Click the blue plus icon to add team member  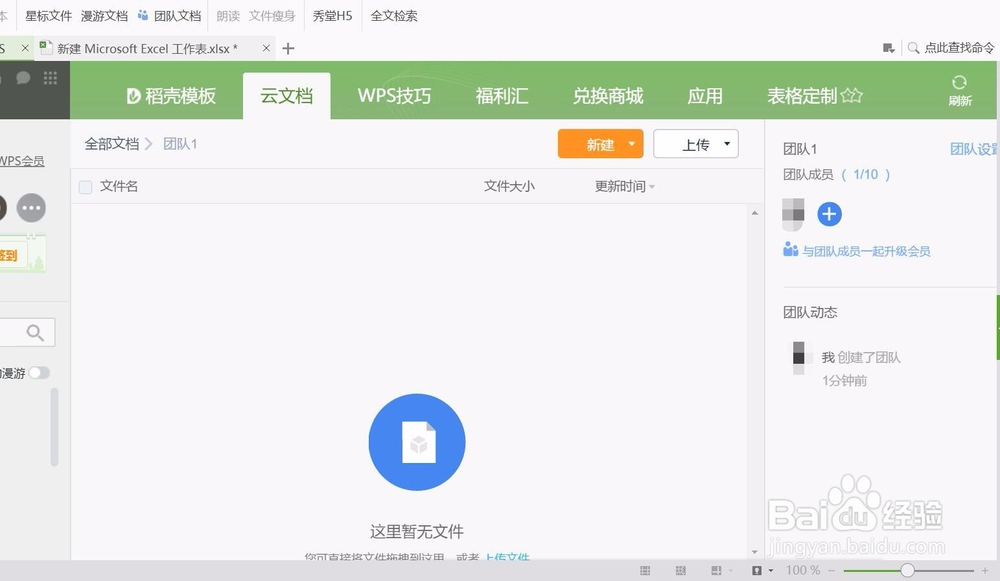[830, 214]
